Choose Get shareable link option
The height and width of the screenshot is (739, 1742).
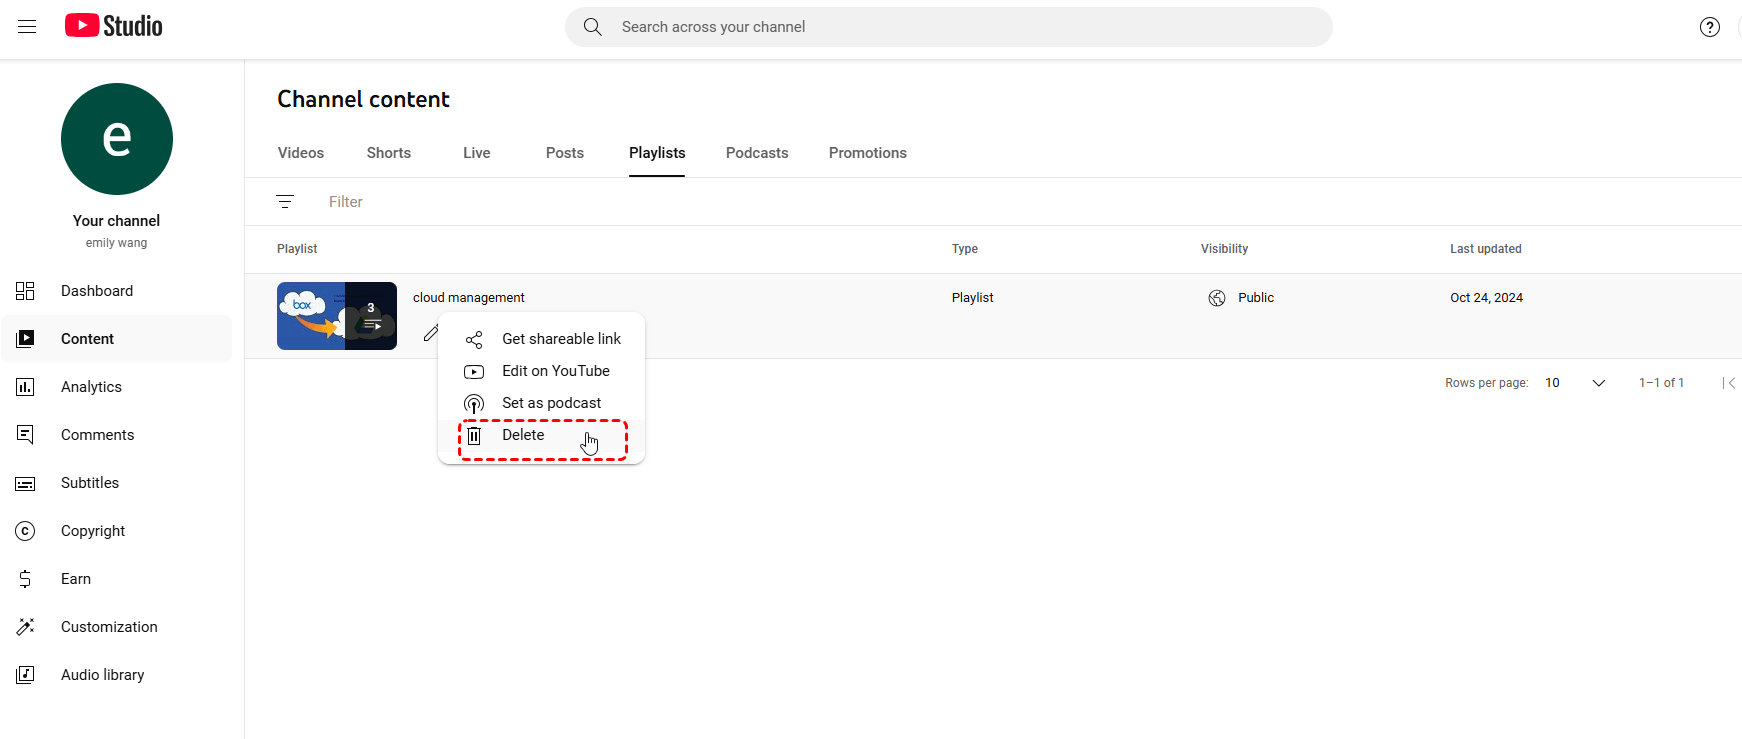(561, 339)
